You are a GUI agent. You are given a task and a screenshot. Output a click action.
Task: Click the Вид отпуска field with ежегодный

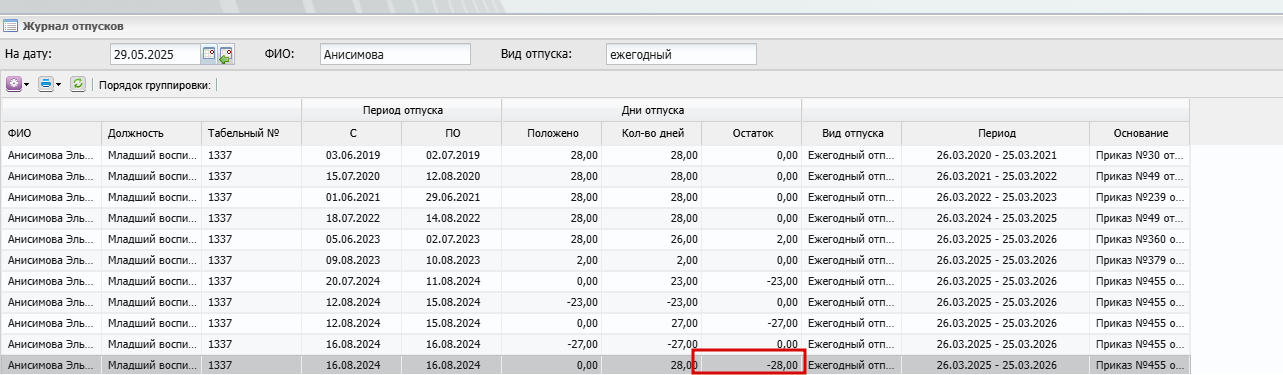pos(681,54)
